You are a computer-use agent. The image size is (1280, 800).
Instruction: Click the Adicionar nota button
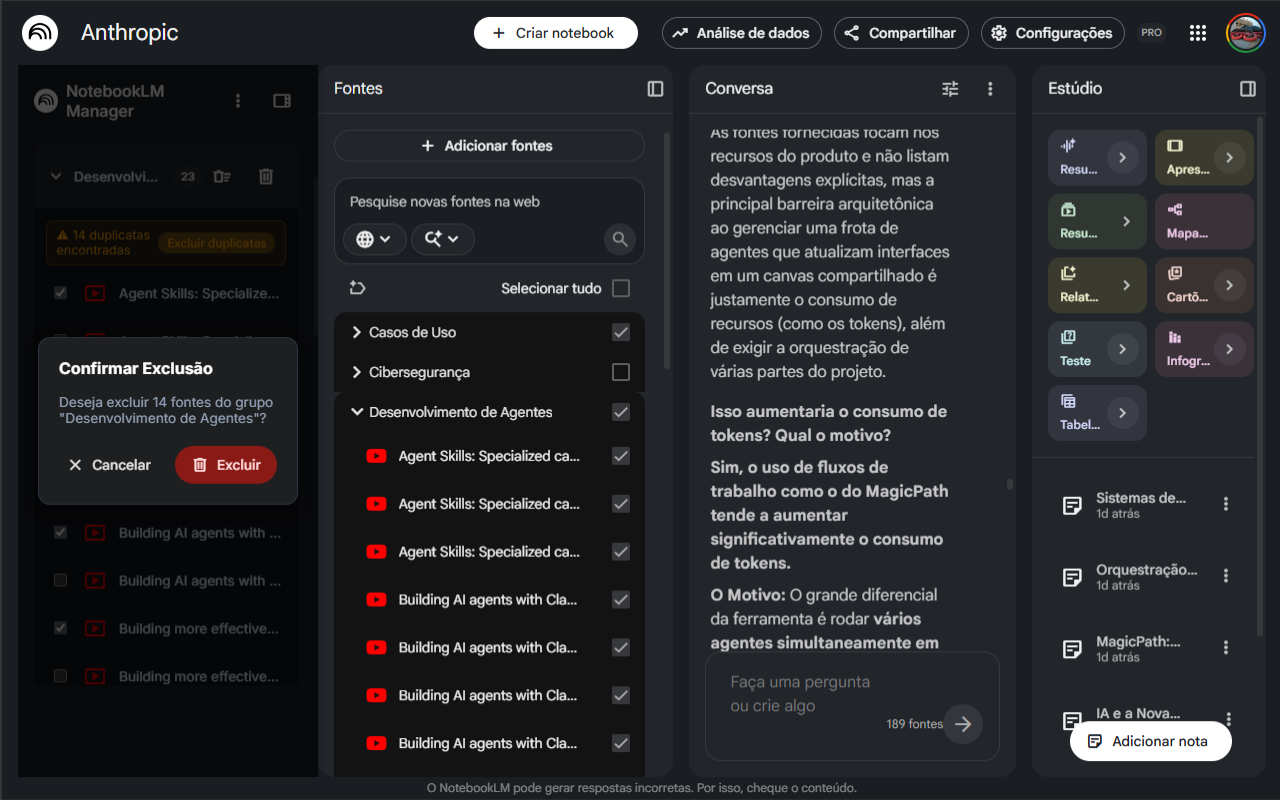[x=1150, y=741]
